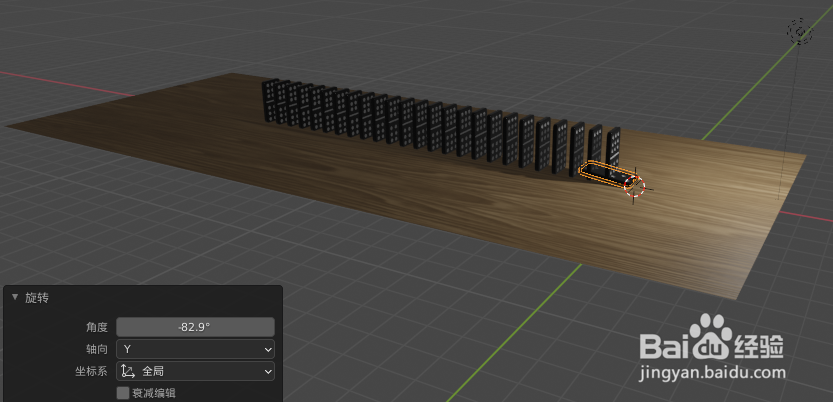Viewport: 833px width, 402px height.
Task: Click the 角度 field showing -82.9°
Action: 195,327
